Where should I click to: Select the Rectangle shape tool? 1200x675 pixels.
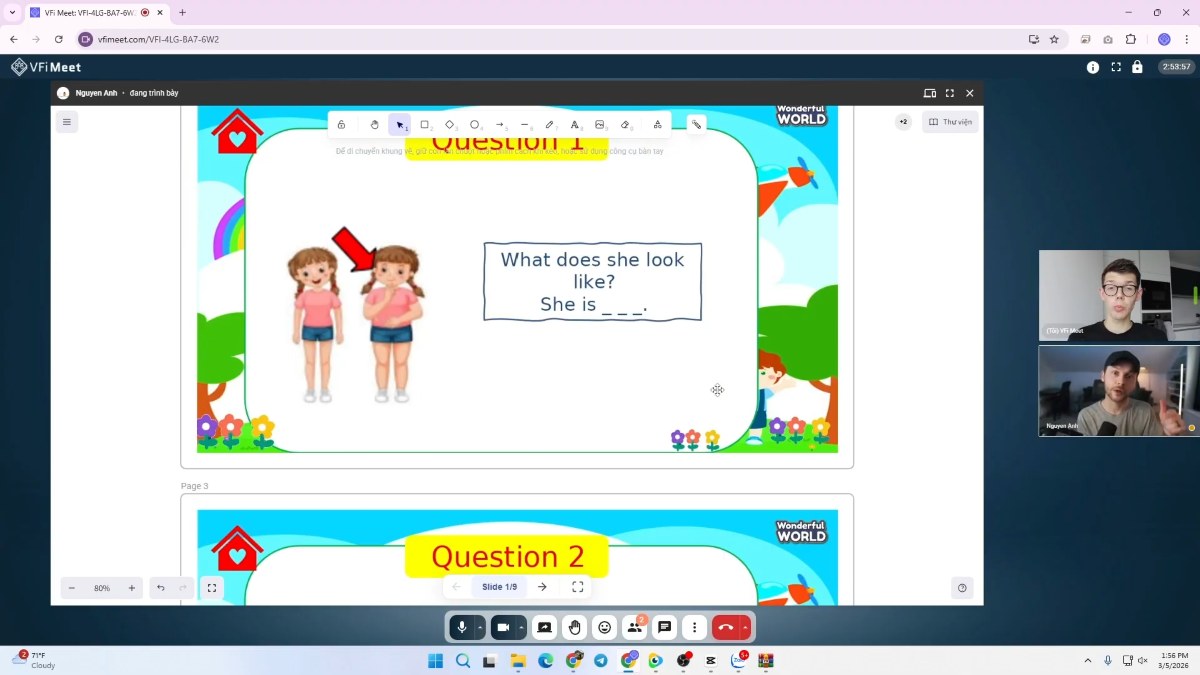click(x=424, y=125)
